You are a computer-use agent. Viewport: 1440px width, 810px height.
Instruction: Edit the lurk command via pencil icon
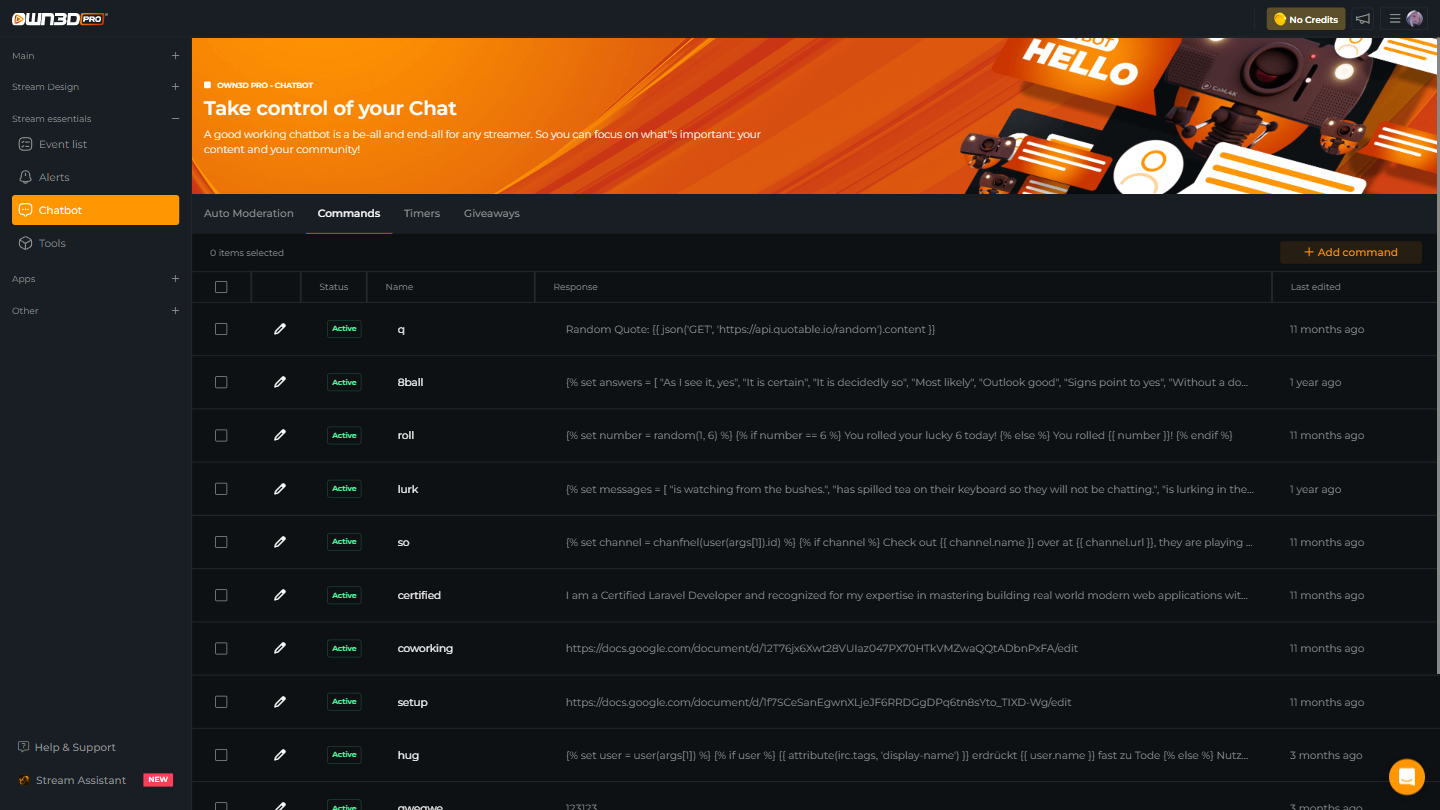pos(280,489)
